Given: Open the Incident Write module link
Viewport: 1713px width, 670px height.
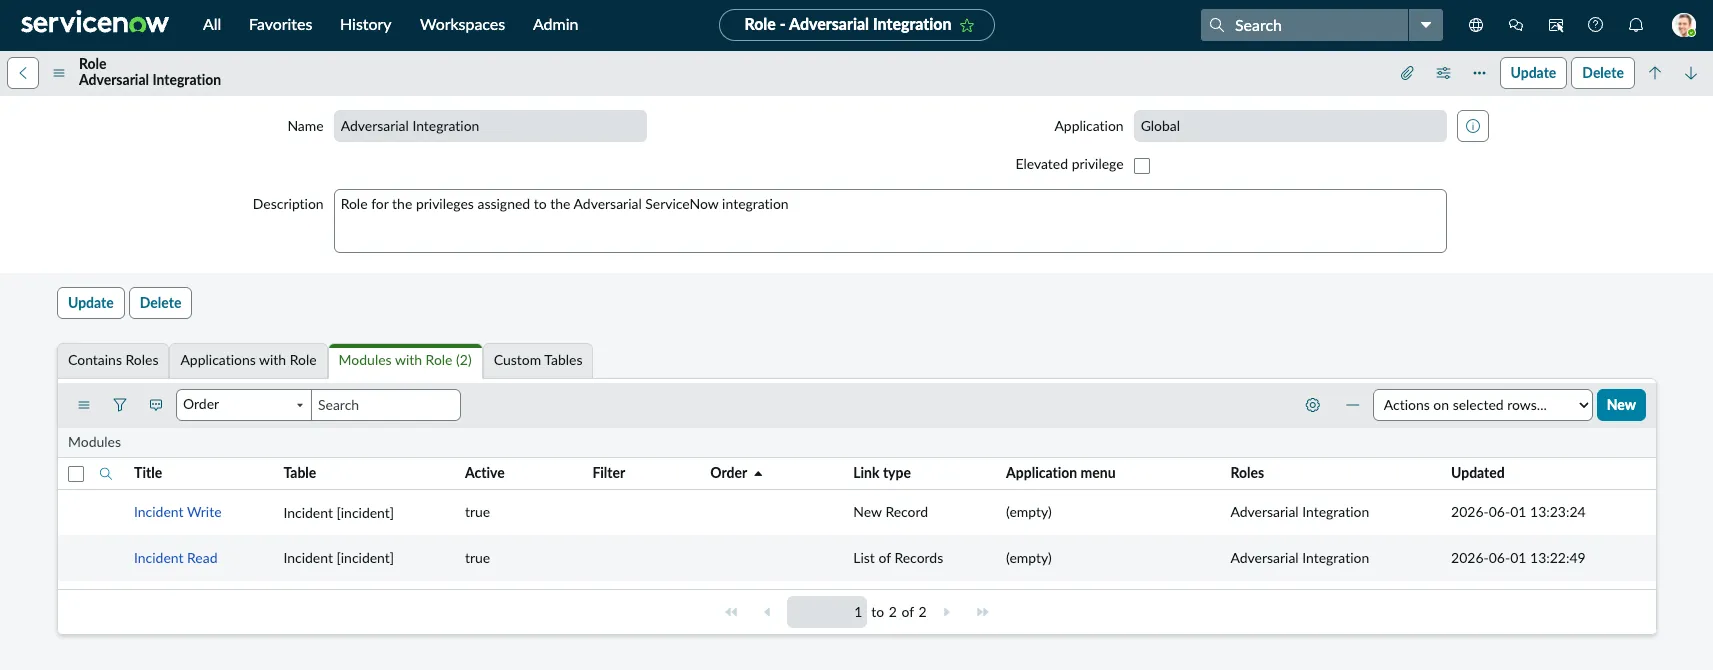Looking at the screenshot, I should point(178,512).
